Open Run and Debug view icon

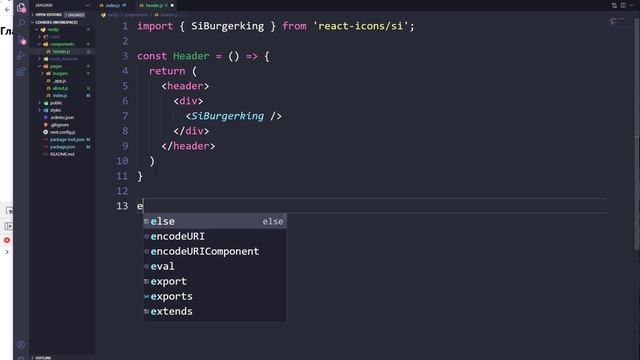21,56
